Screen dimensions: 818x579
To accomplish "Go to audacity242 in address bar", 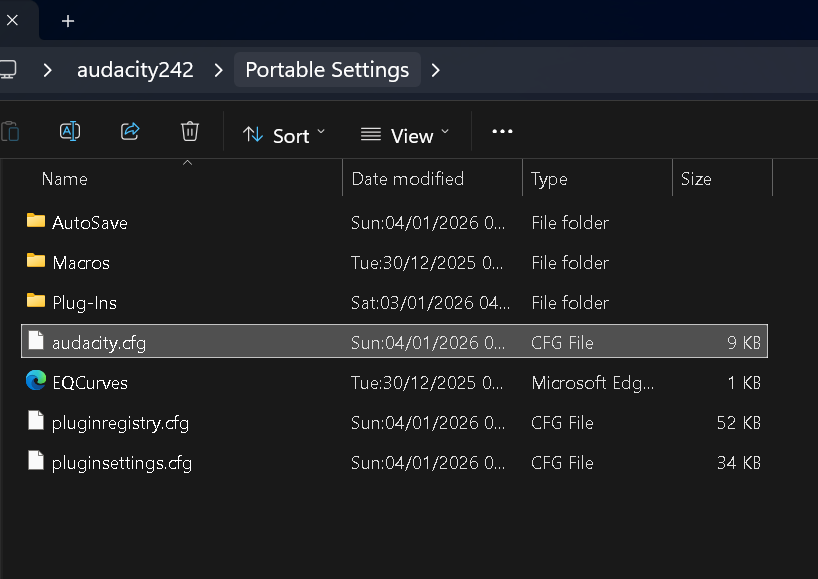I will pos(135,70).
